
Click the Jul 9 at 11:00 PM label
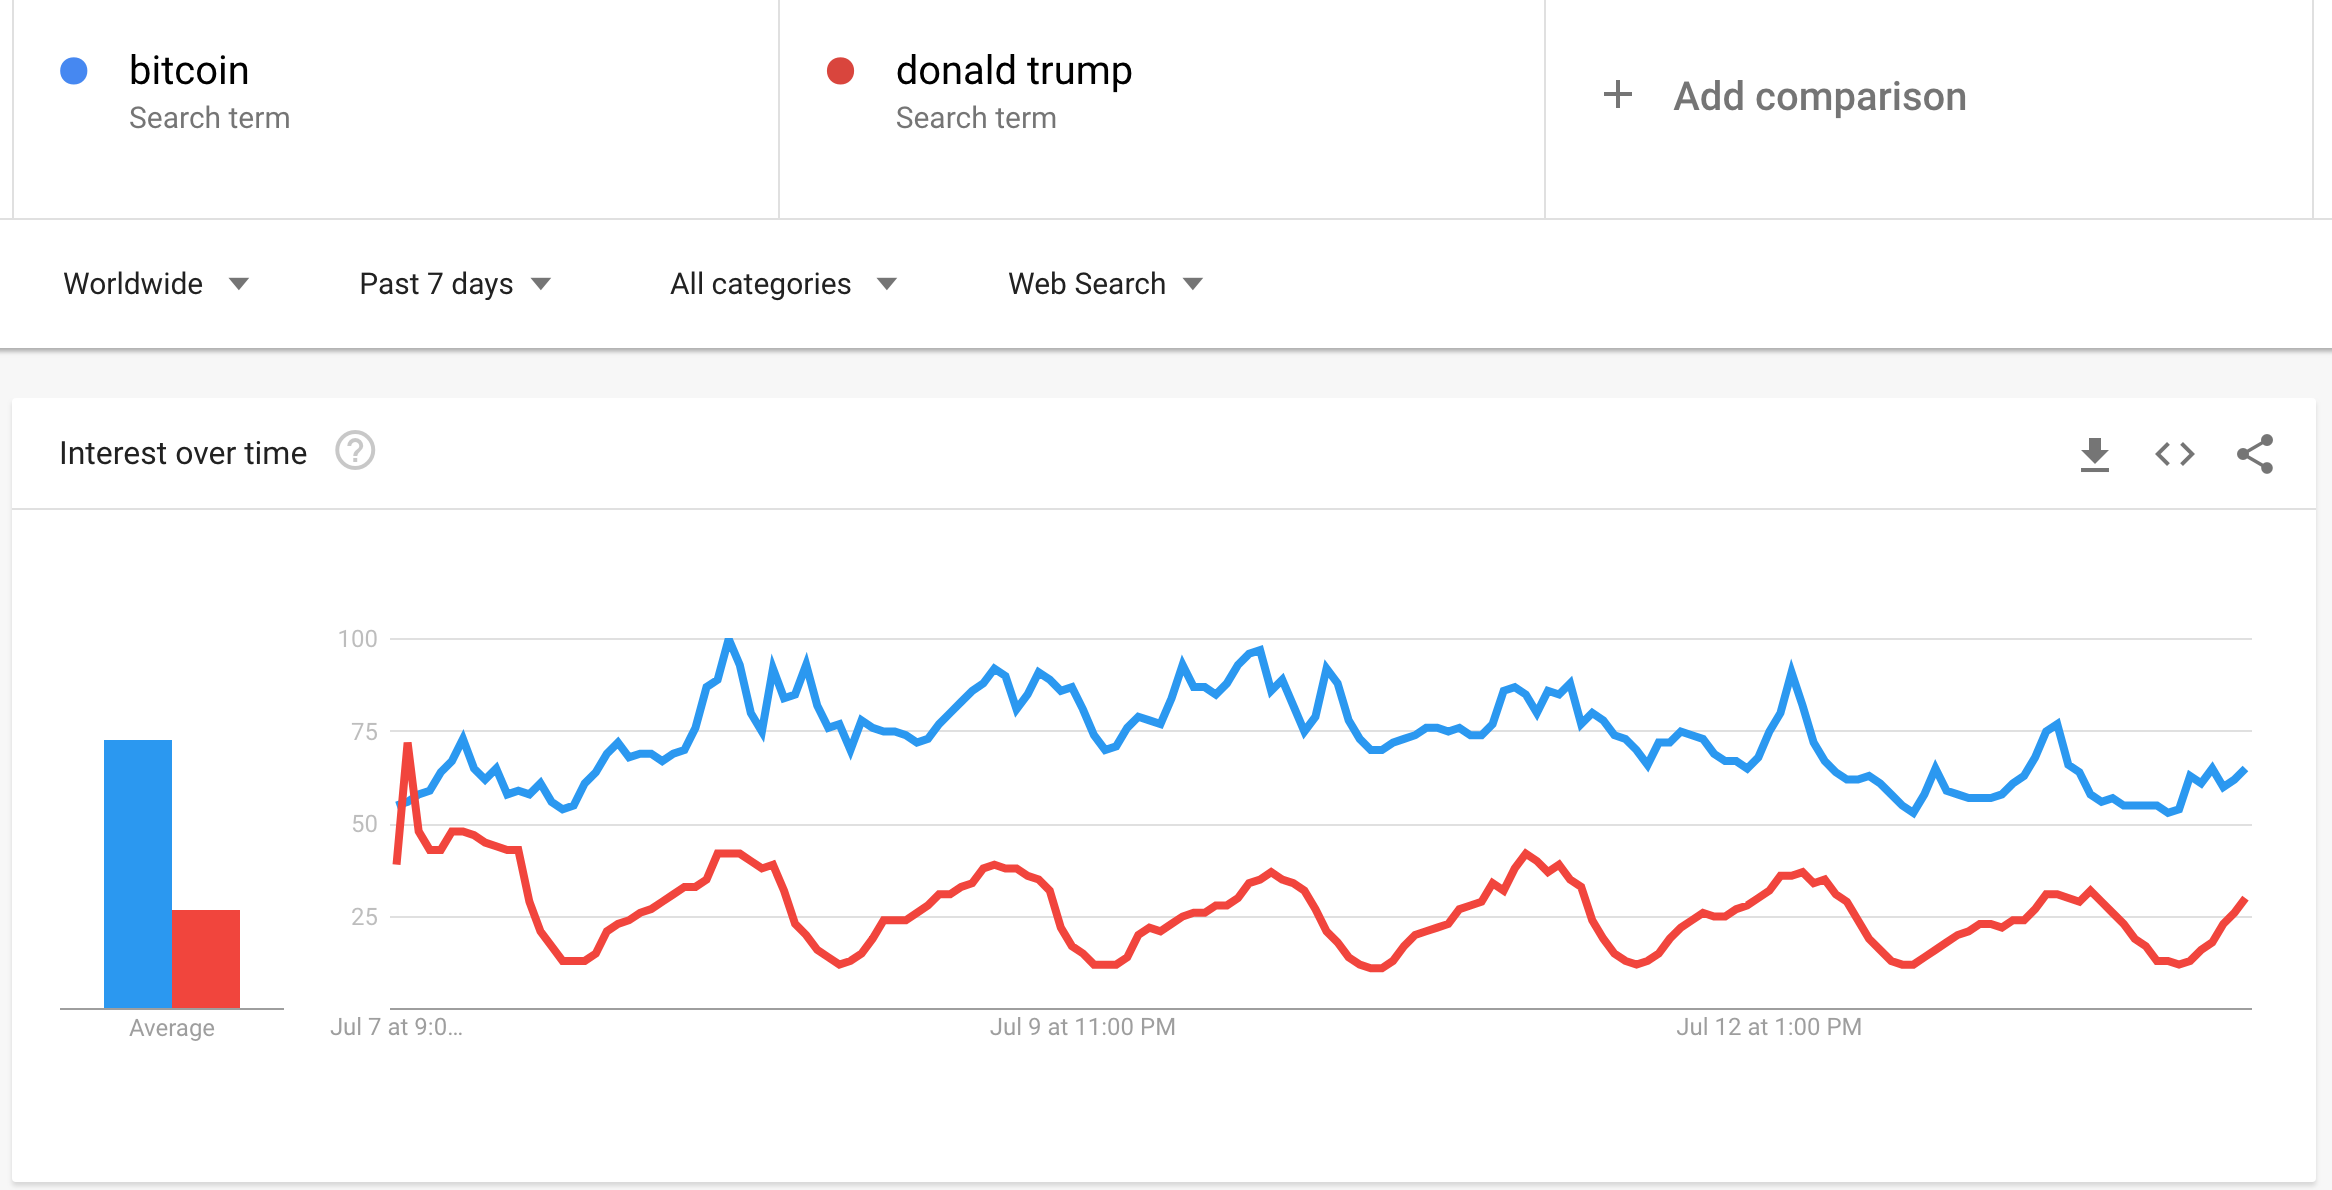(x=1082, y=1027)
